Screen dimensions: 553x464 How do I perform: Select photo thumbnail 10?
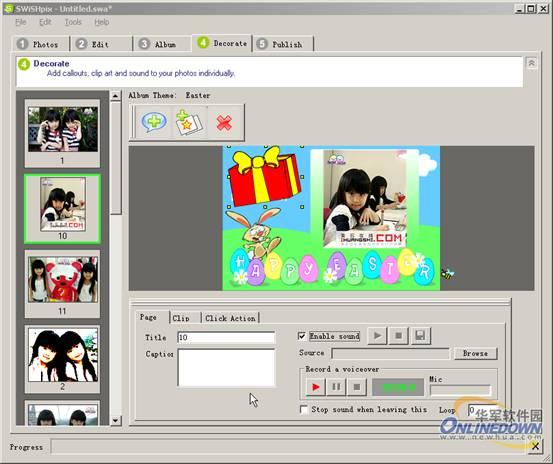point(62,208)
